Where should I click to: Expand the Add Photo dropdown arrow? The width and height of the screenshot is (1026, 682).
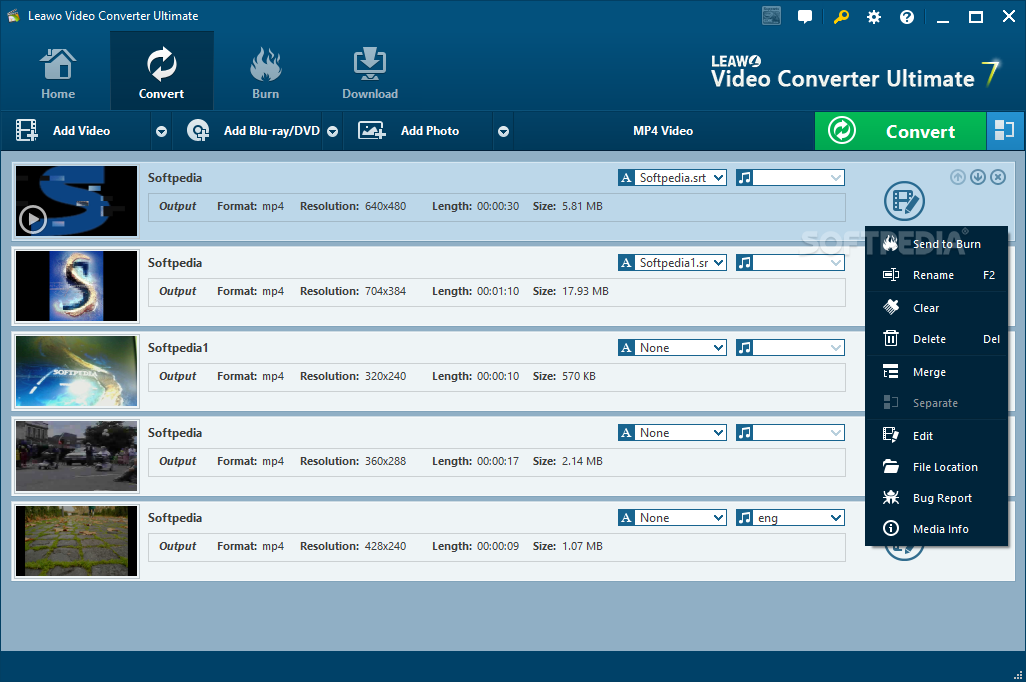coord(503,132)
